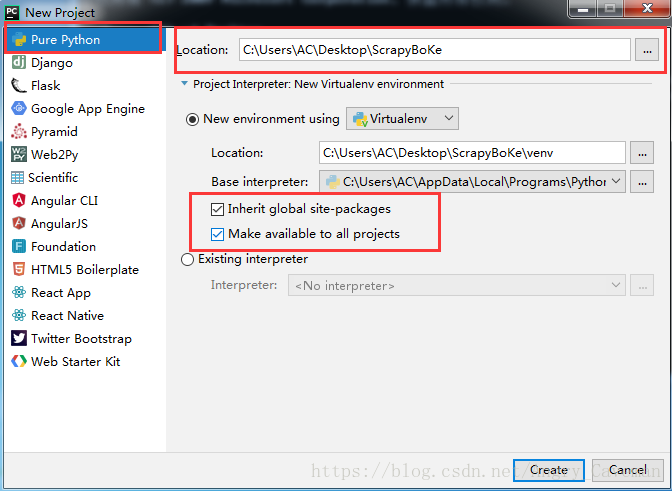The height and width of the screenshot is (491, 672).
Task: Select AngularJS label in list
Action: click(60, 224)
